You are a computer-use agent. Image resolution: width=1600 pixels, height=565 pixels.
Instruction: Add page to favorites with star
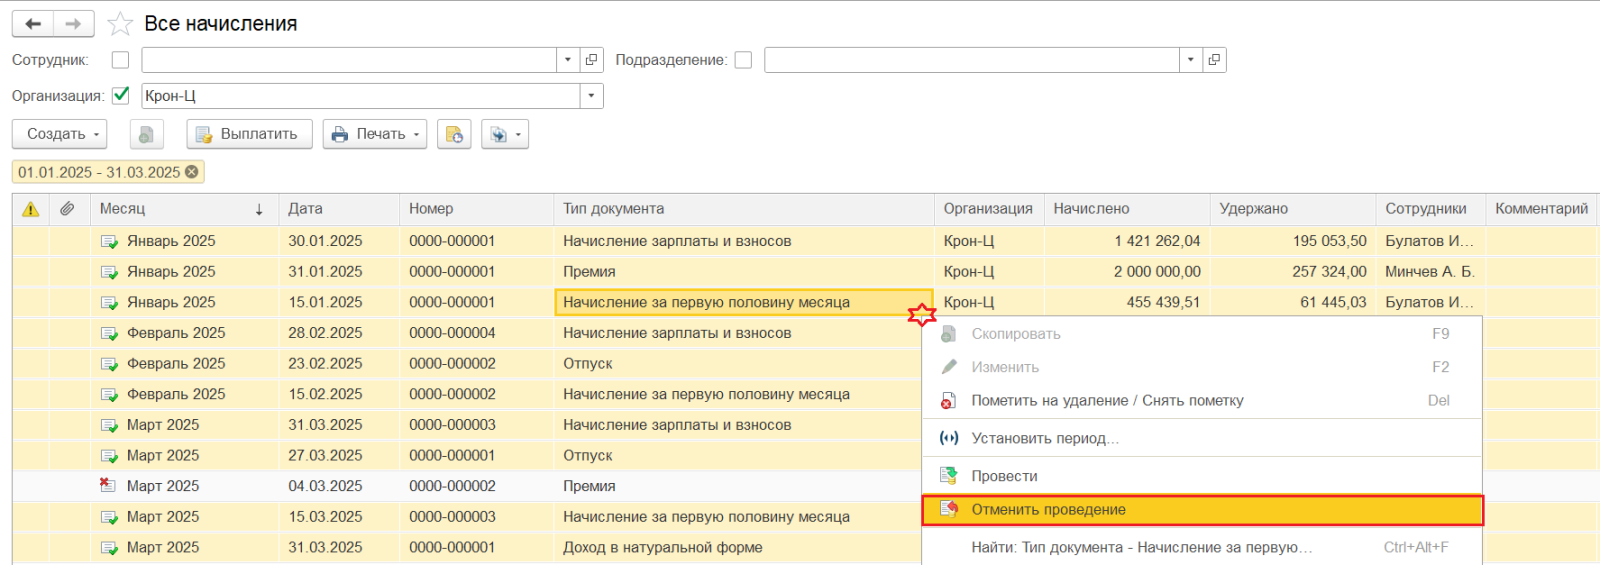coord(120,24)
